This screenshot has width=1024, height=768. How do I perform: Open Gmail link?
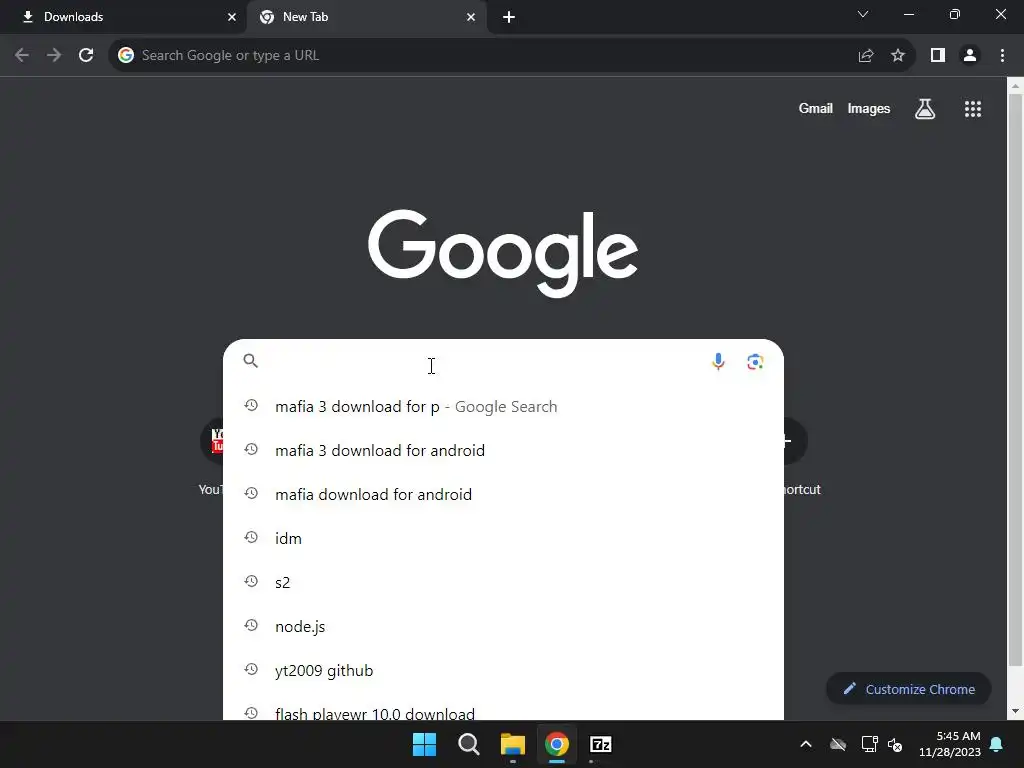pos(815,108)
